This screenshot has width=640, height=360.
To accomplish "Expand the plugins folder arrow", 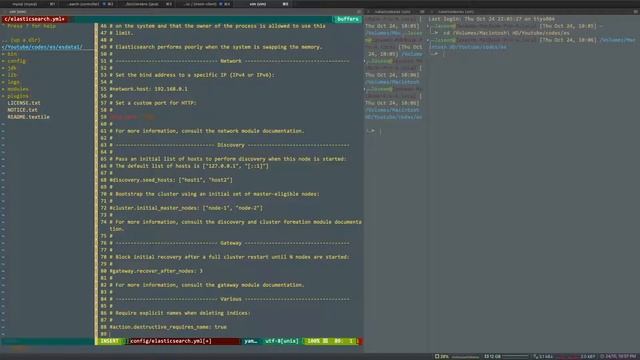I will pyautogui.click(x=3, y=96).
